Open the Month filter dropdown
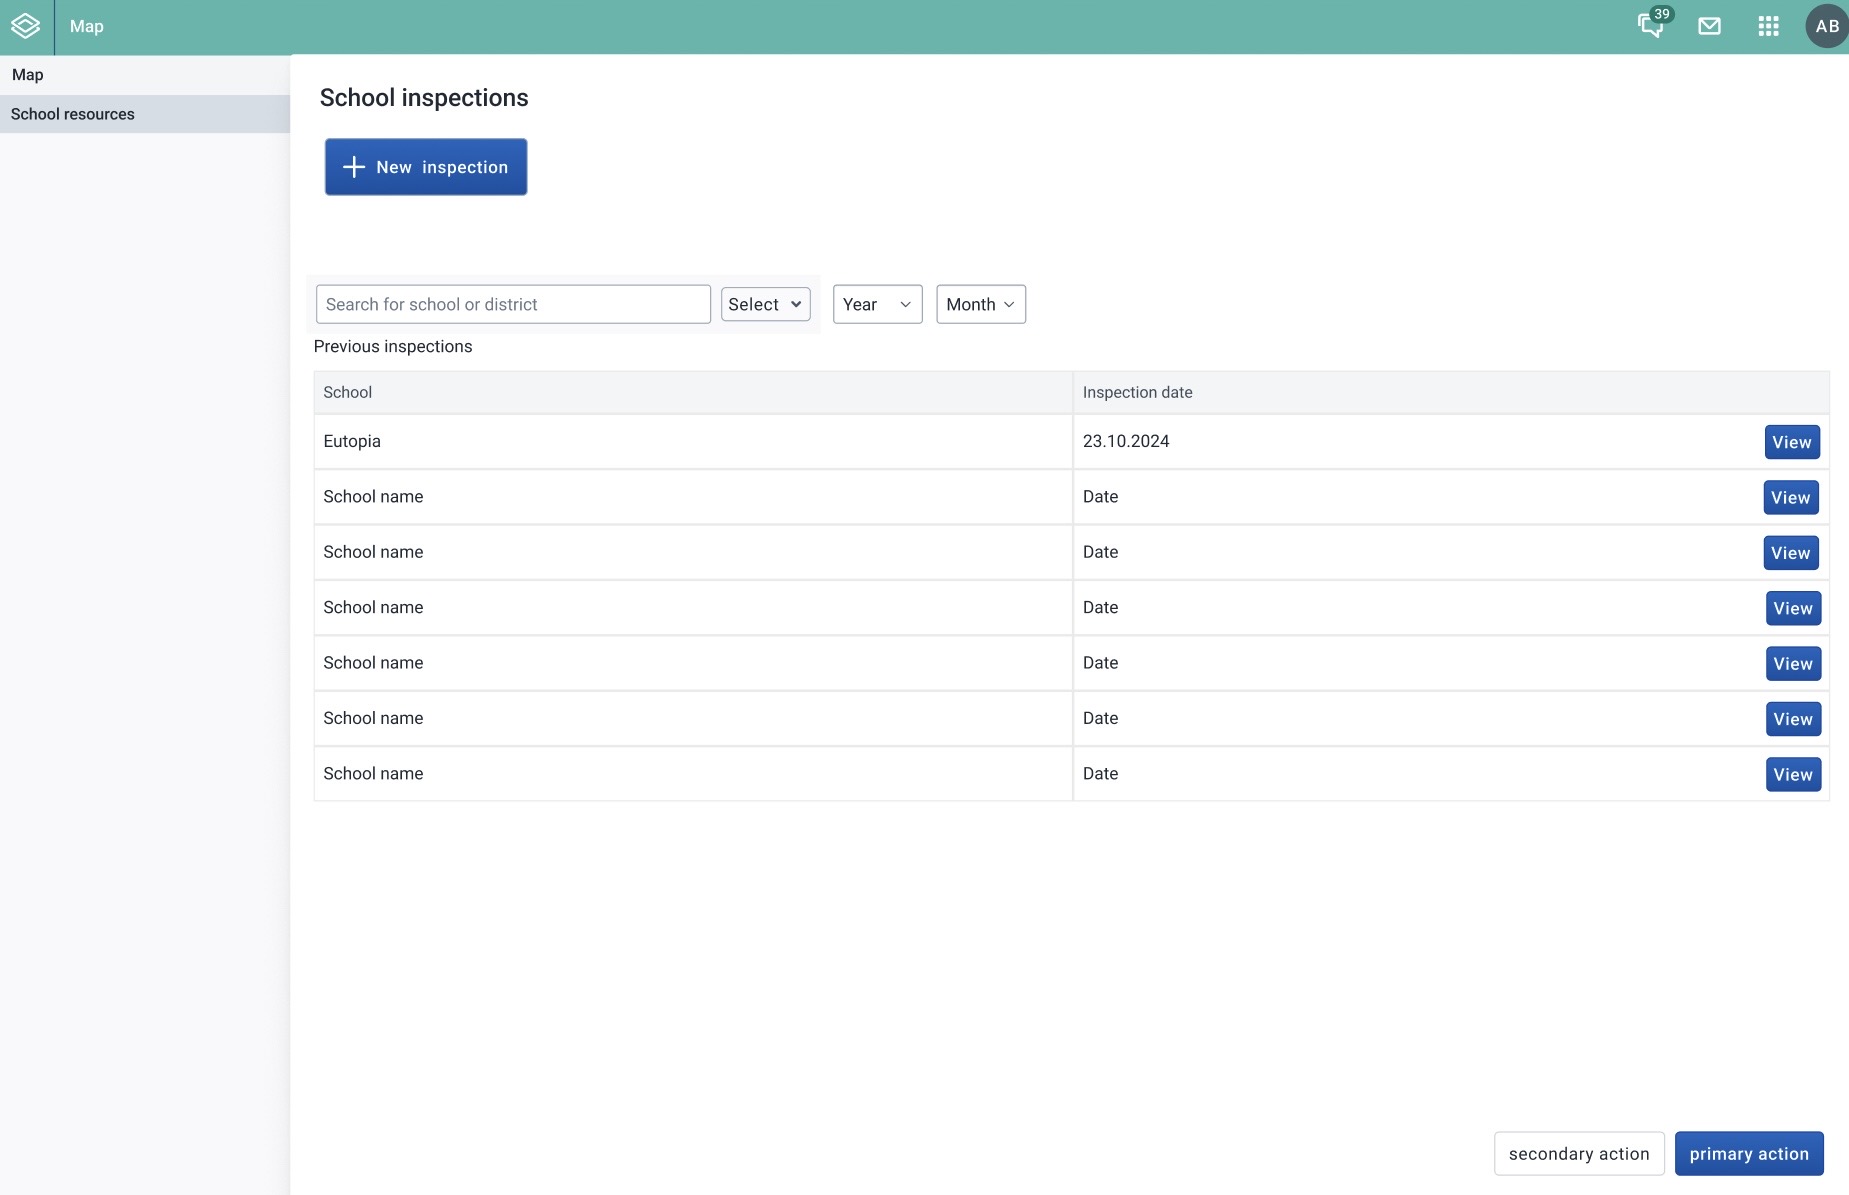This screenshot has height=1195, width=1849. (x=979, y=304)
